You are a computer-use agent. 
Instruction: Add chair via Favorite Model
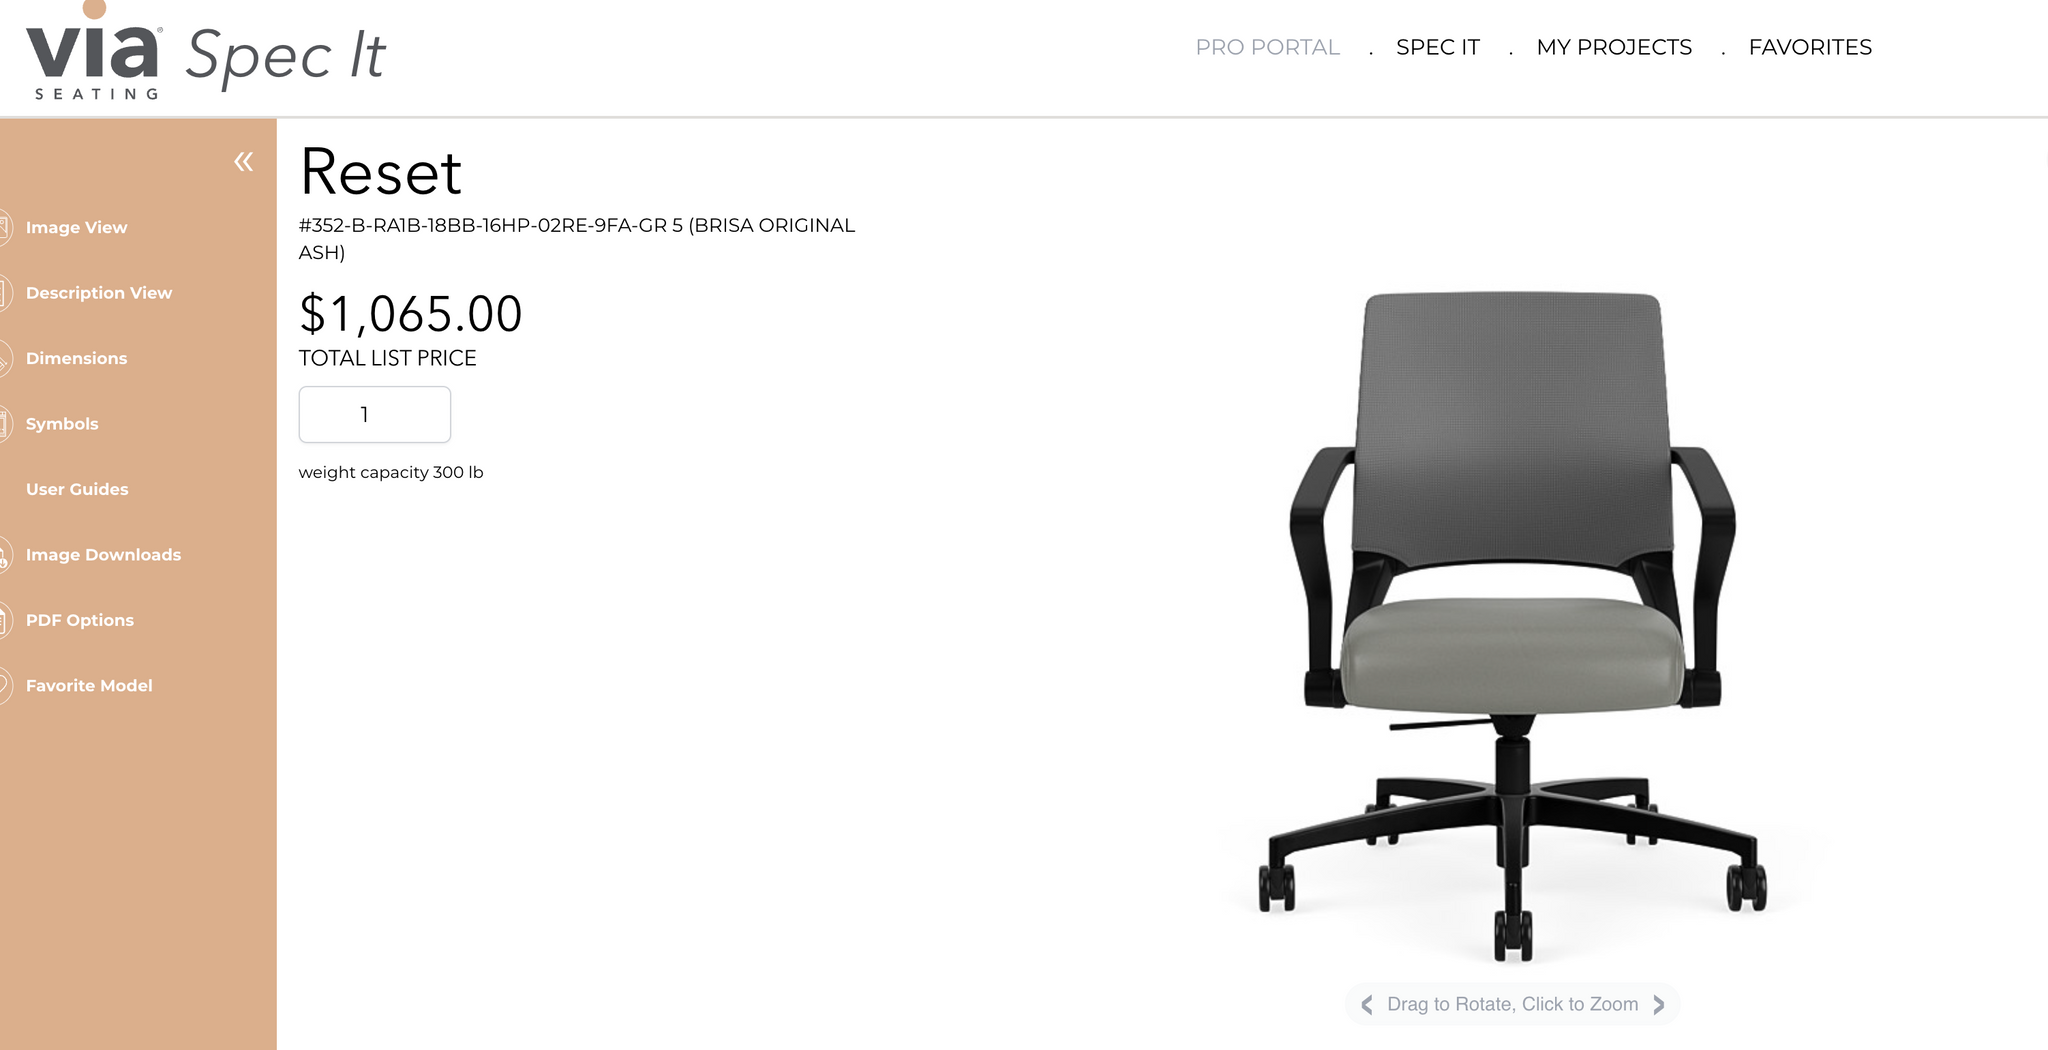[89, 686]
